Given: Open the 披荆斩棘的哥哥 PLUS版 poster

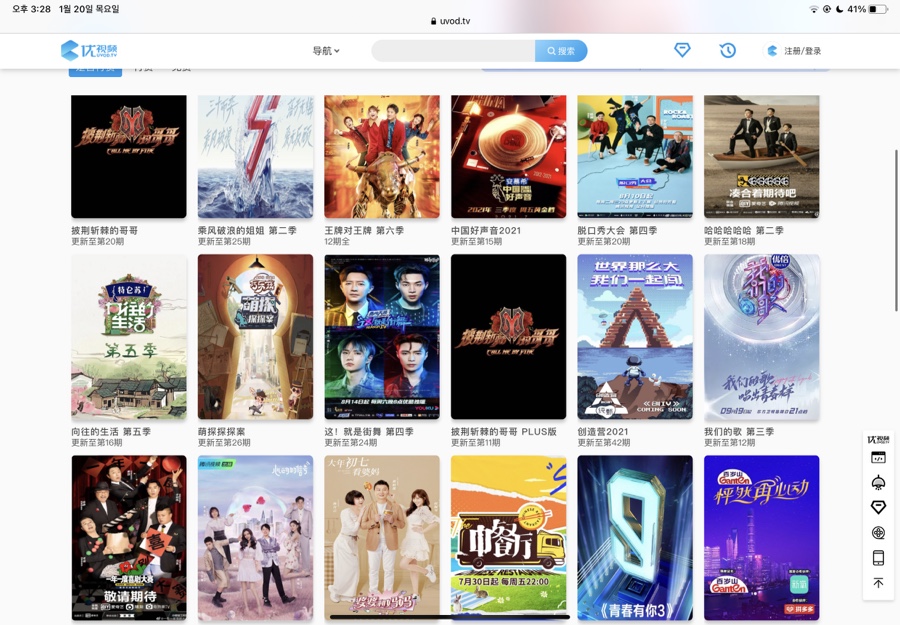Looking at the screenshot, I should (509, 337).
